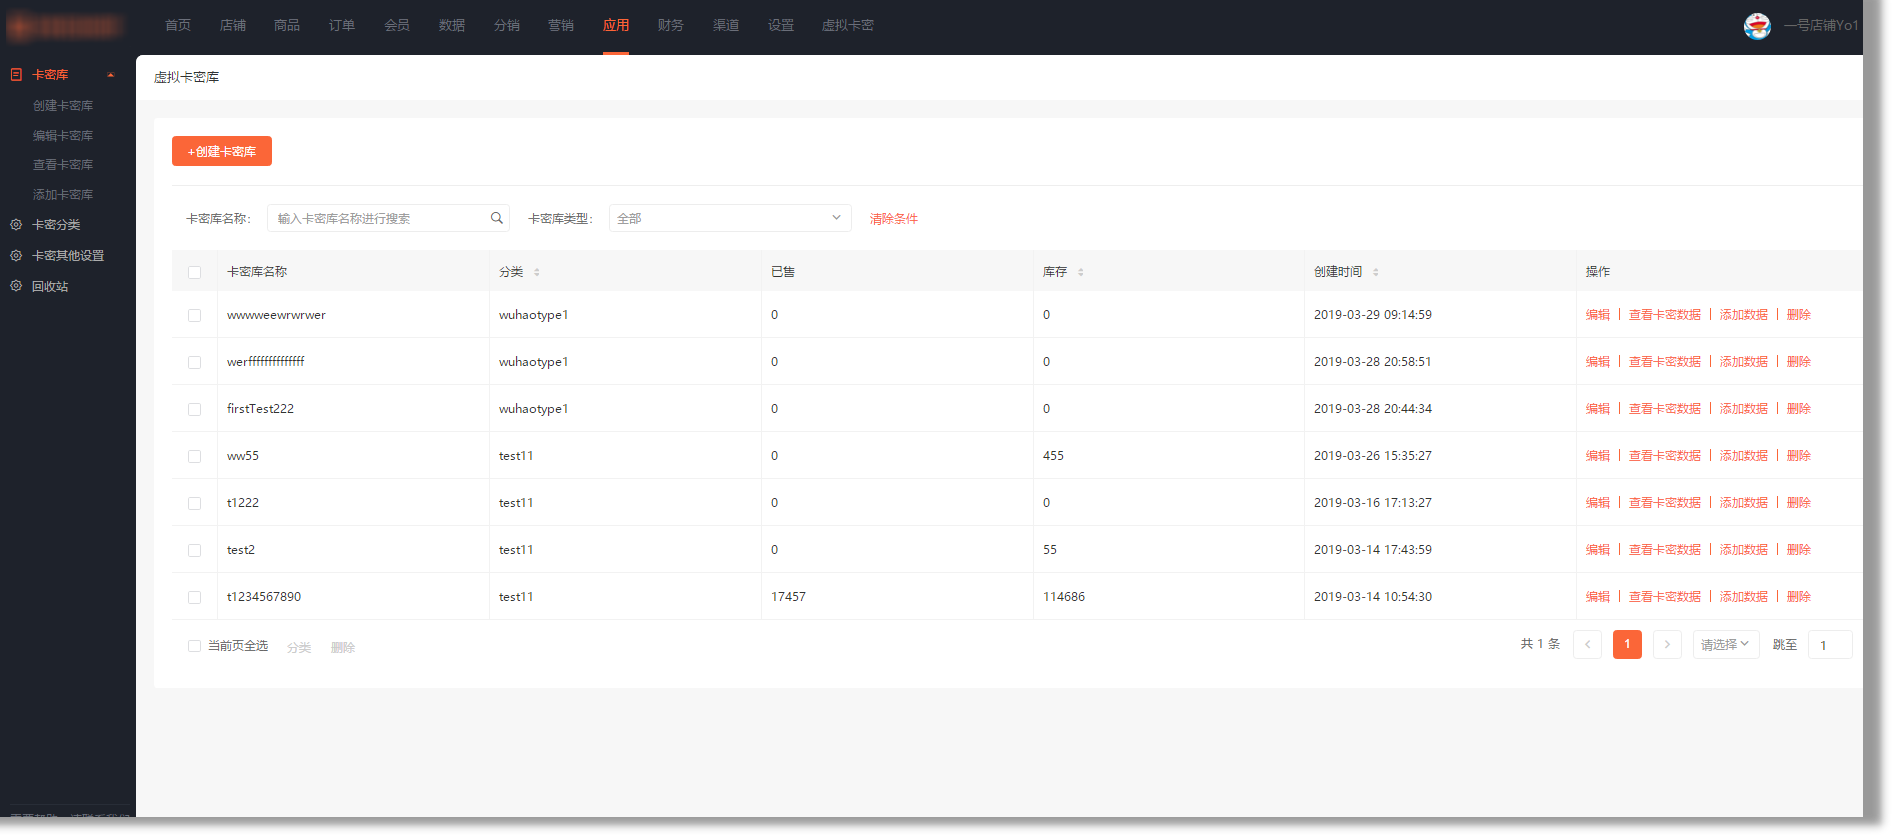Sort table by 分类 sort icon
The height and width of the screenshot is (837, 1898).
536,272
